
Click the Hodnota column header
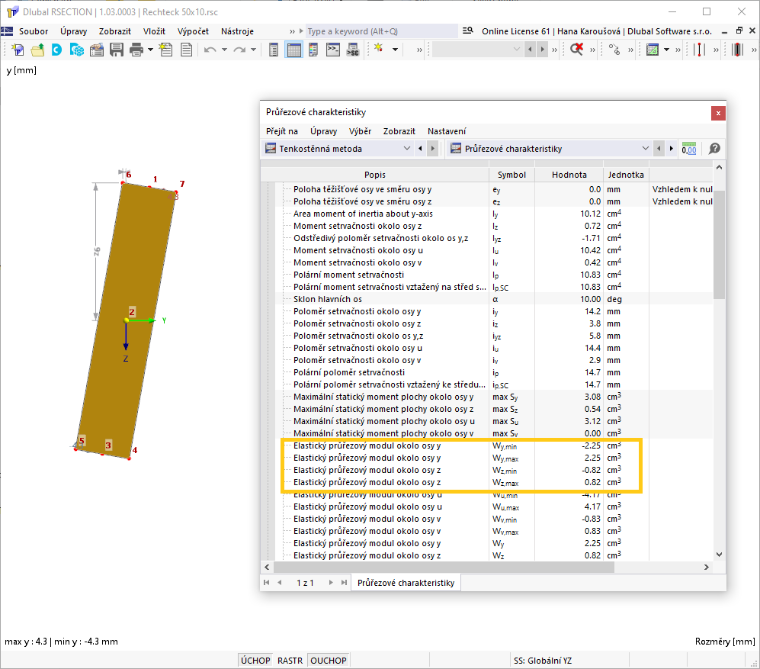tap(569, 175)
